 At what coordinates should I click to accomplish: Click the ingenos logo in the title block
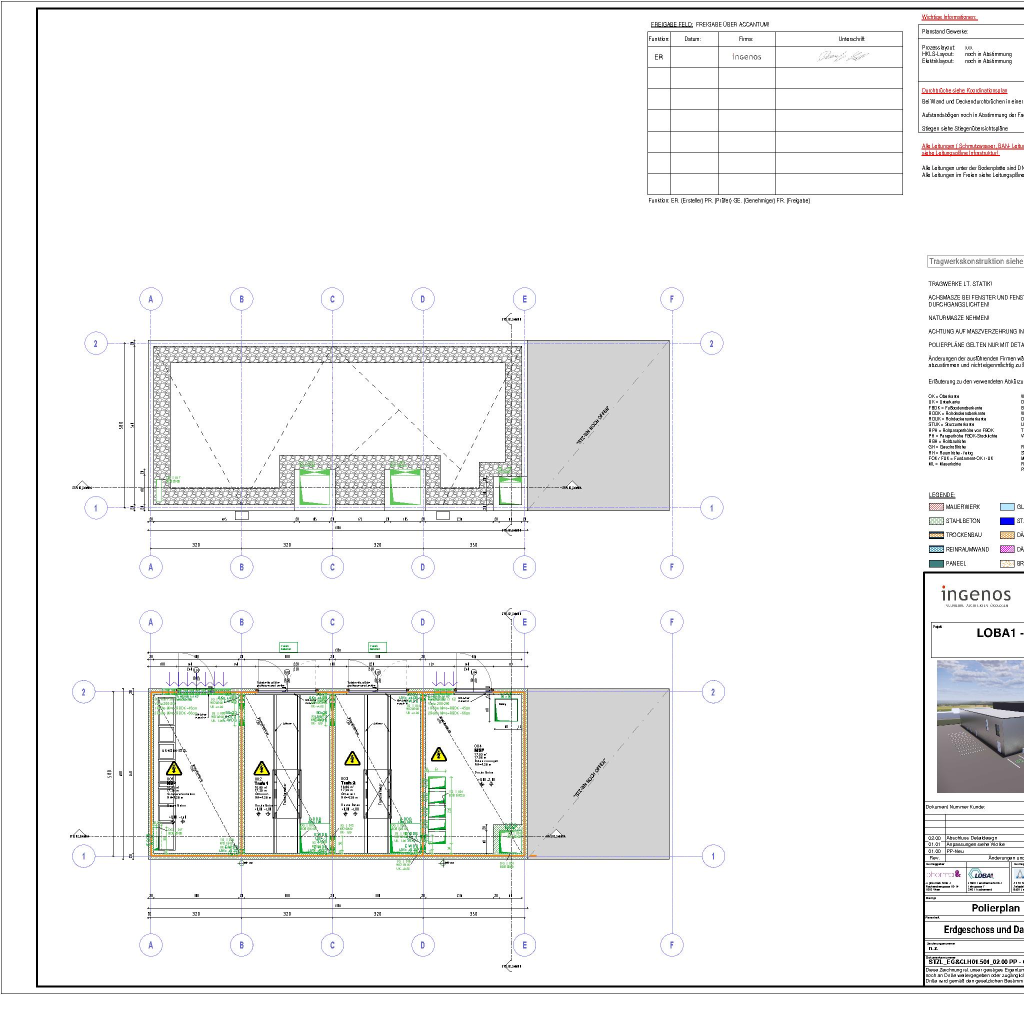(976, 595)
